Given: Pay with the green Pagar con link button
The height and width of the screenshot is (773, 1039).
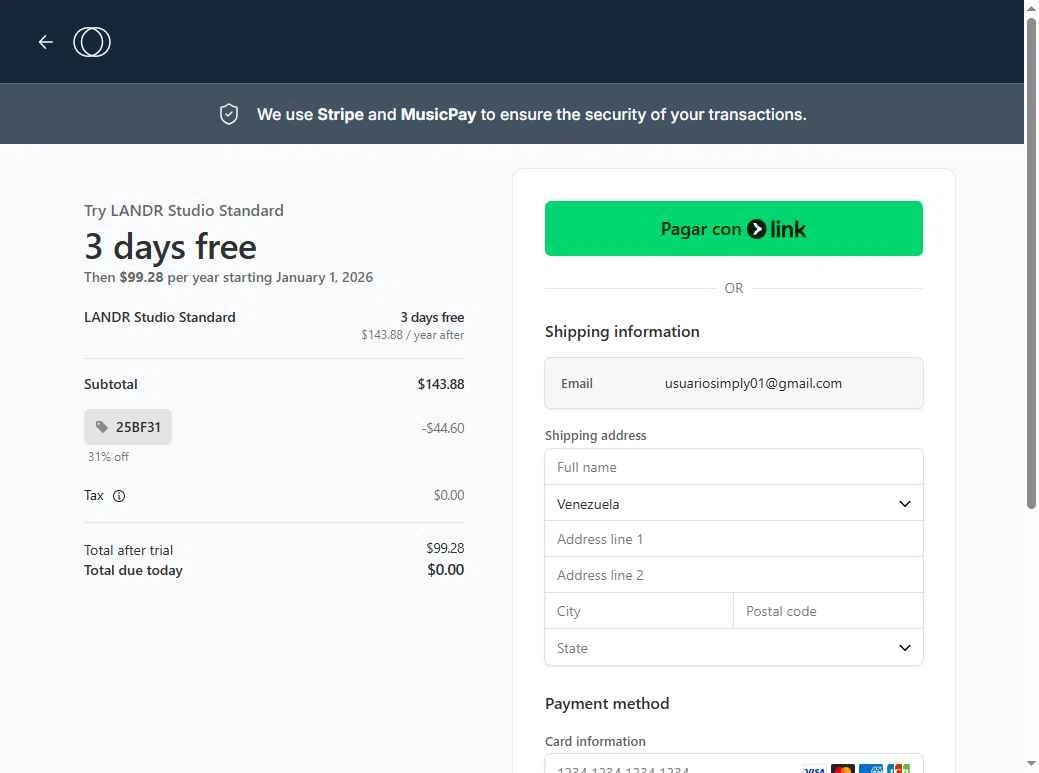Looking at the screenshot, I should point(734,229).
